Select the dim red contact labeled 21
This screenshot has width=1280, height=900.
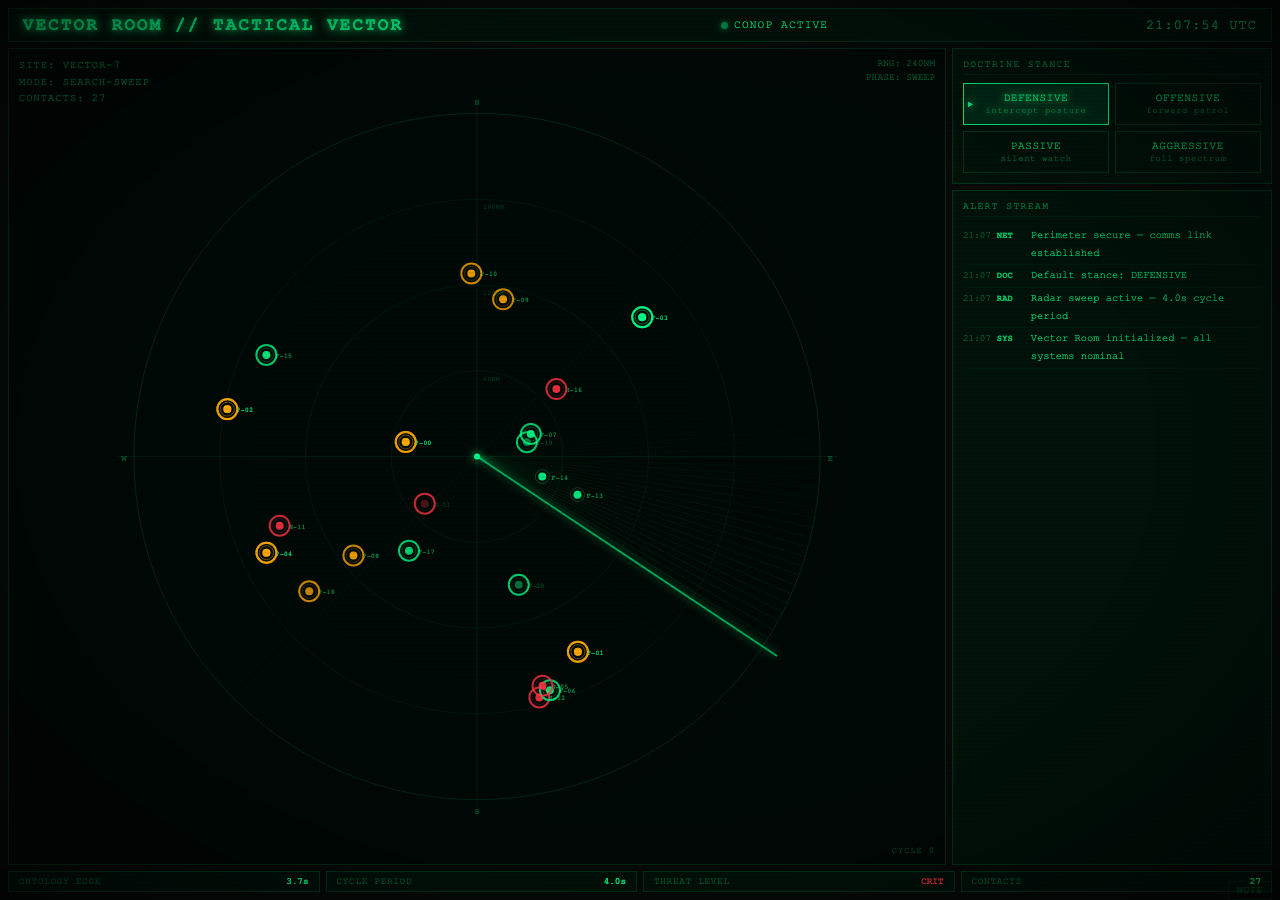coord(424,504)
